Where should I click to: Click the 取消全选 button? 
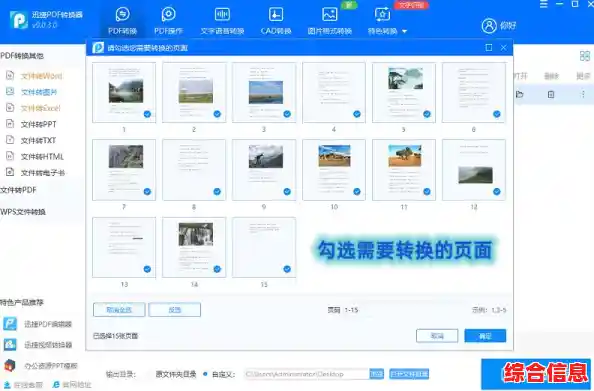119,310
